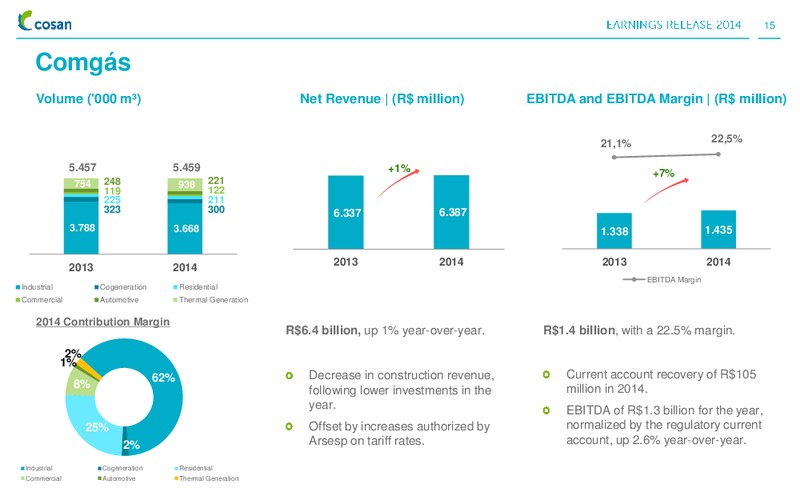Viewport: 800px width, 500px height.
Task: Click the 'EBITDA Margin' legend entry
Action: [x=662, y=280]
